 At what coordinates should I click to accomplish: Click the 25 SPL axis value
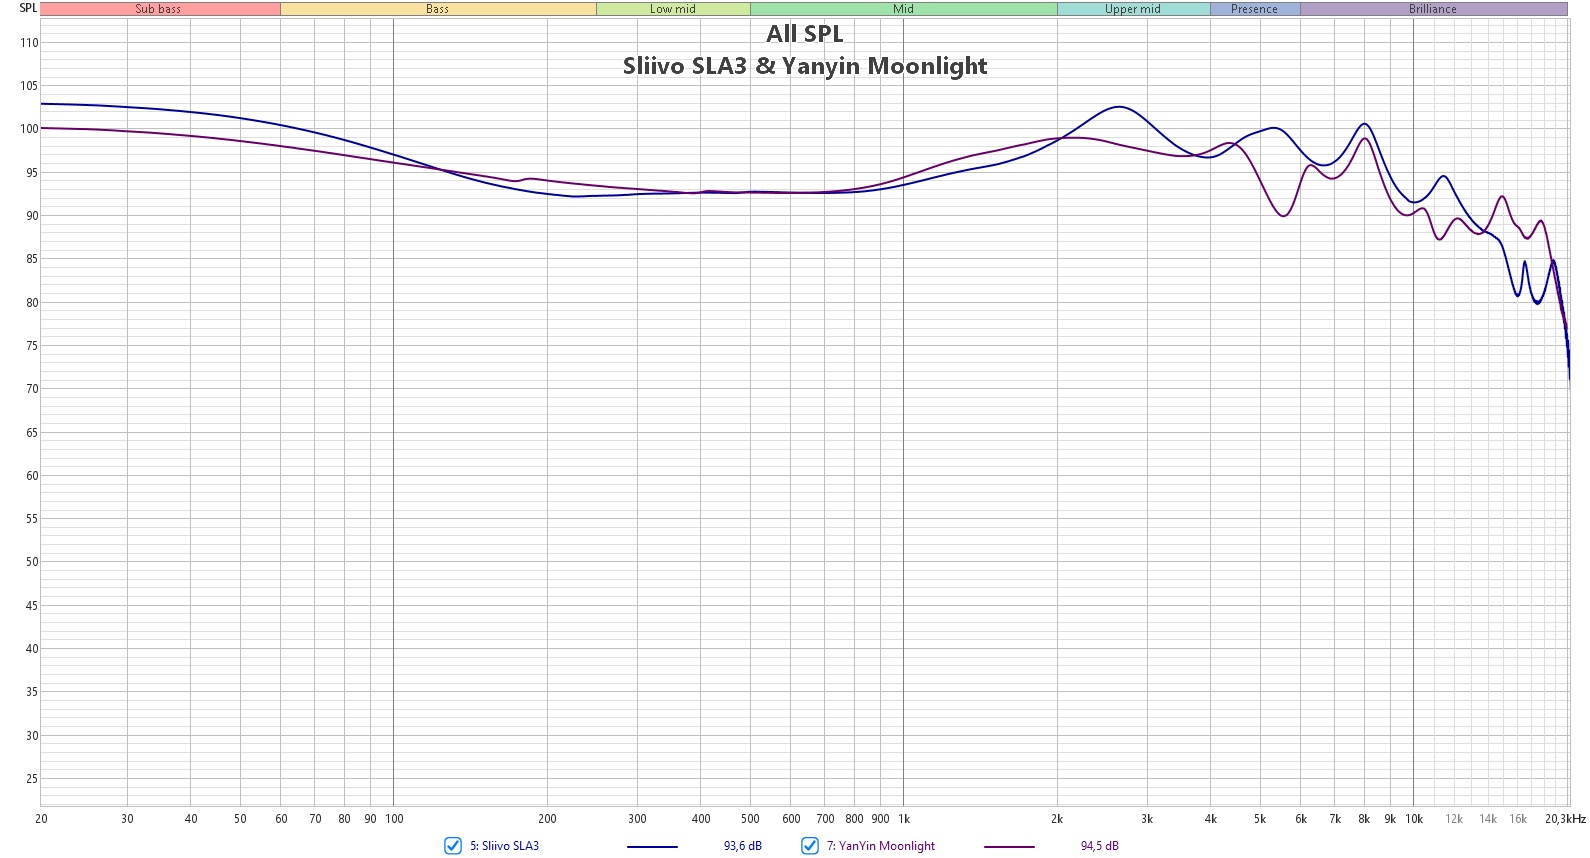32,779
